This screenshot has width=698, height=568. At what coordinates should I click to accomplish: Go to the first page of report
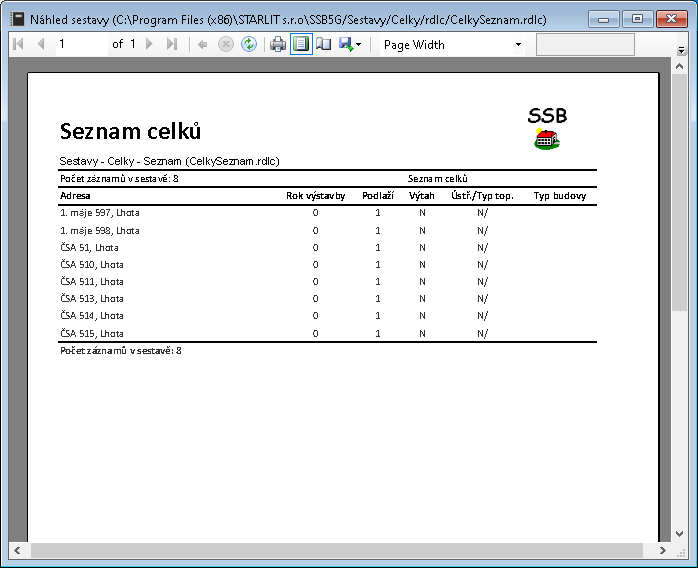(x=18, y=44)
